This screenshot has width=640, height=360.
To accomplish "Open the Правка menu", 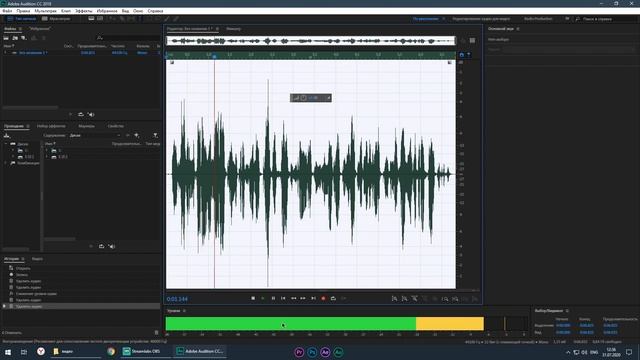I will (23, 11).
